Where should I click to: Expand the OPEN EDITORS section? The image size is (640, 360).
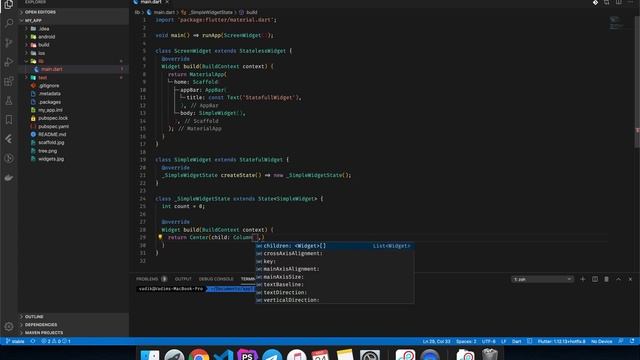(x=73, y=12)
